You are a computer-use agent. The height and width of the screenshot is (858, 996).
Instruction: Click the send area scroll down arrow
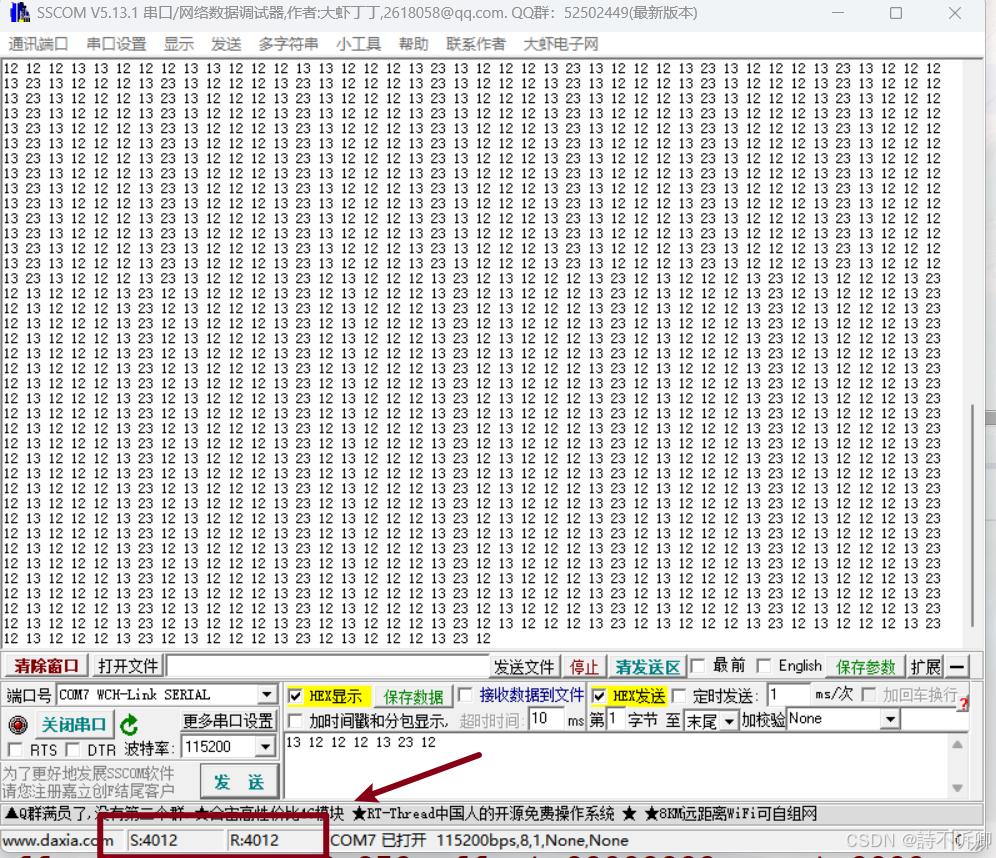(957, 788)
